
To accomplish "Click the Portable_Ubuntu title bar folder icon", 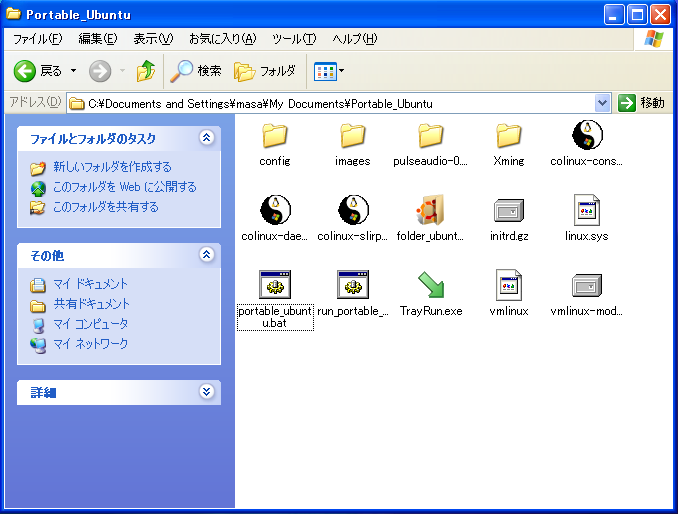I will point(13,14).
